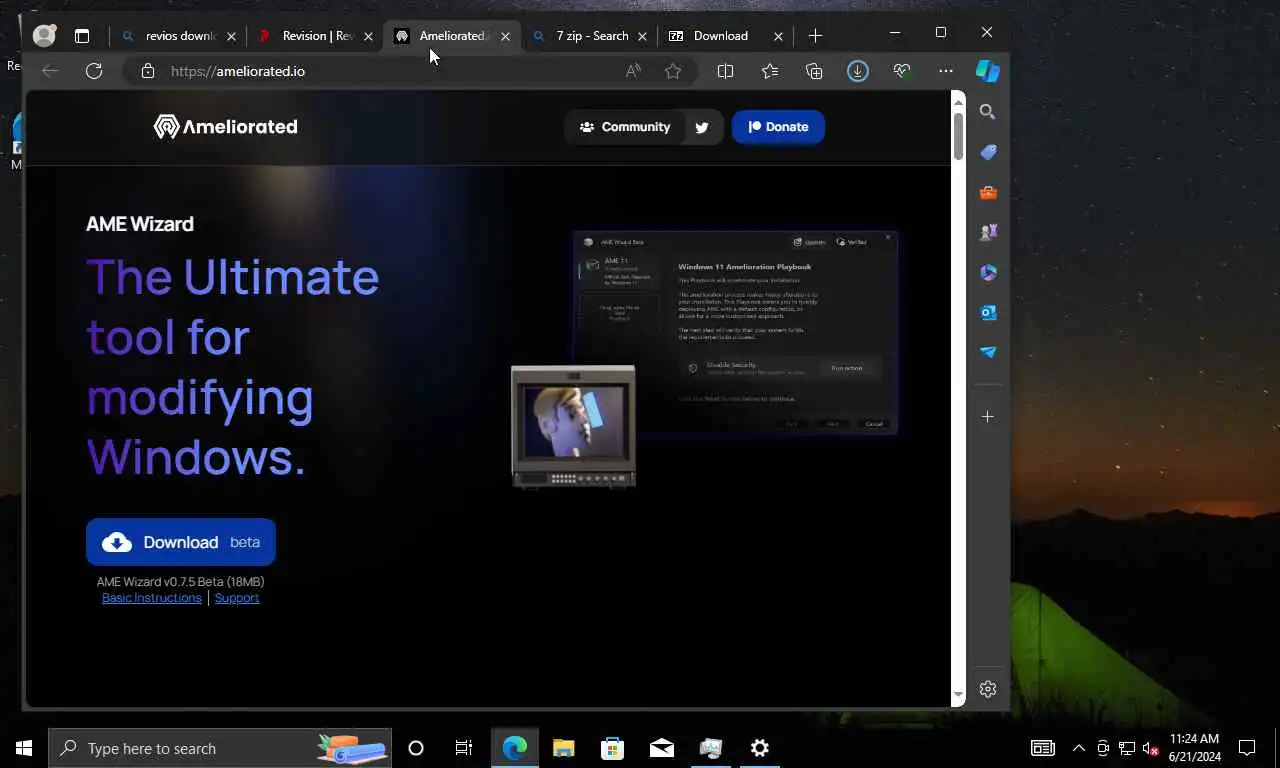Show hidden system tray icons
The width and height of the screenshot is (1280, 768).
(x=1079, y=748)
